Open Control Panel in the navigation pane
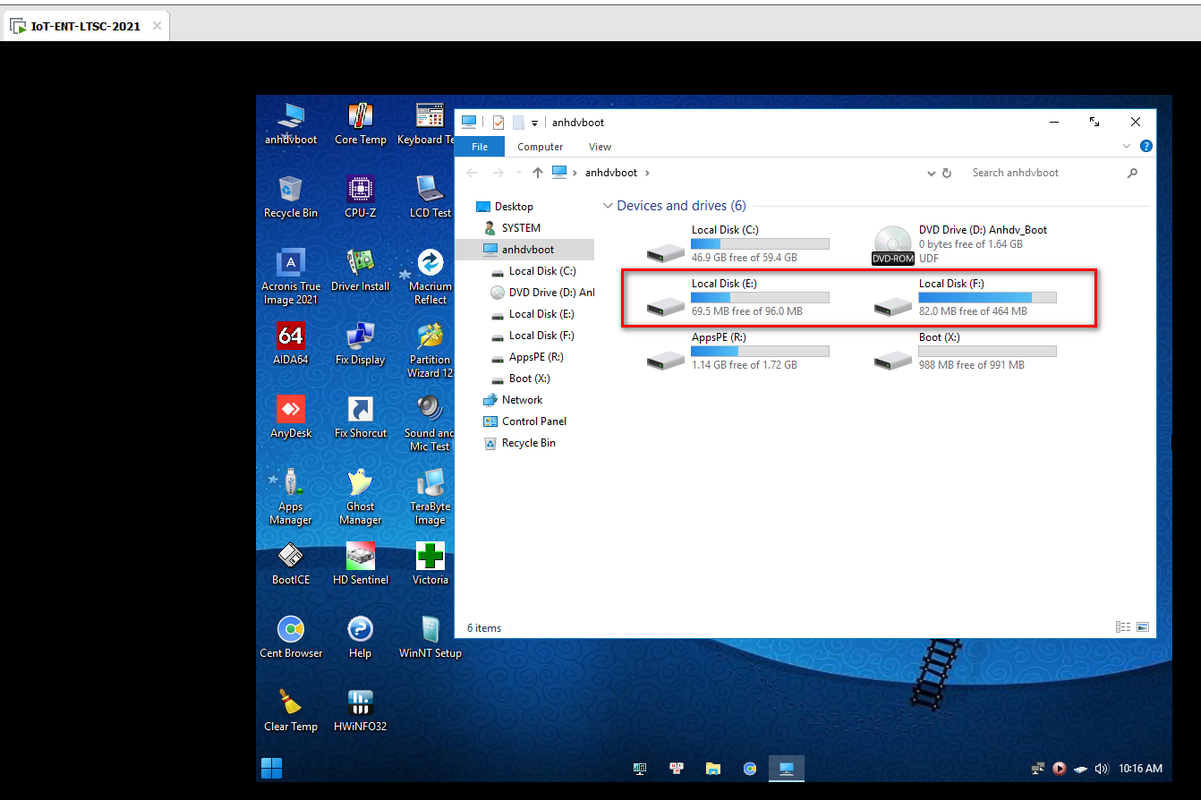 [x=533, y=422]
